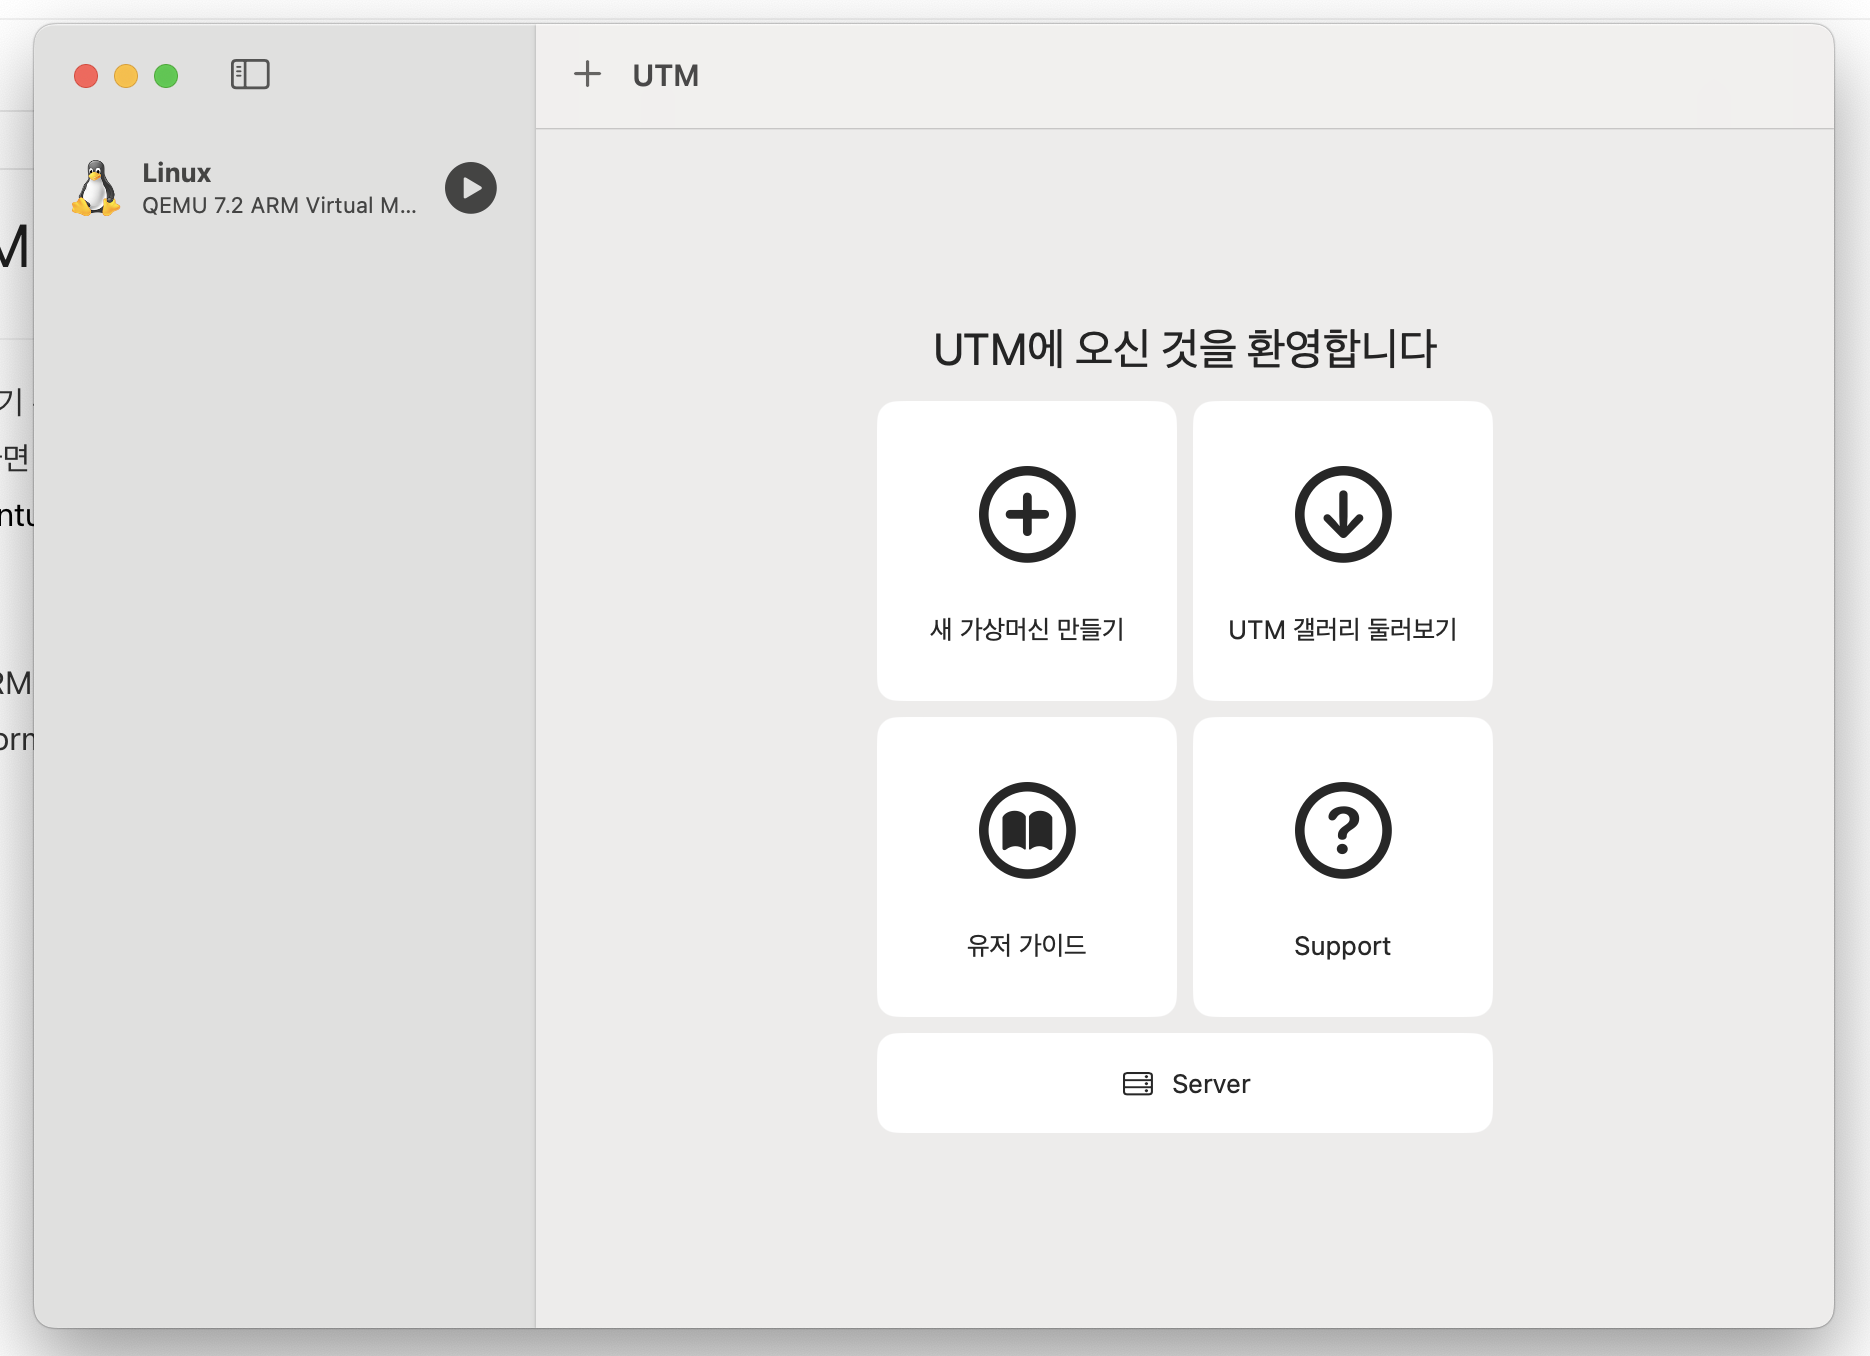Open the 새 가상머신 만들기 card
Screen dimensions: 1870x1356
pyautogui.click(x=1027, y=551)
